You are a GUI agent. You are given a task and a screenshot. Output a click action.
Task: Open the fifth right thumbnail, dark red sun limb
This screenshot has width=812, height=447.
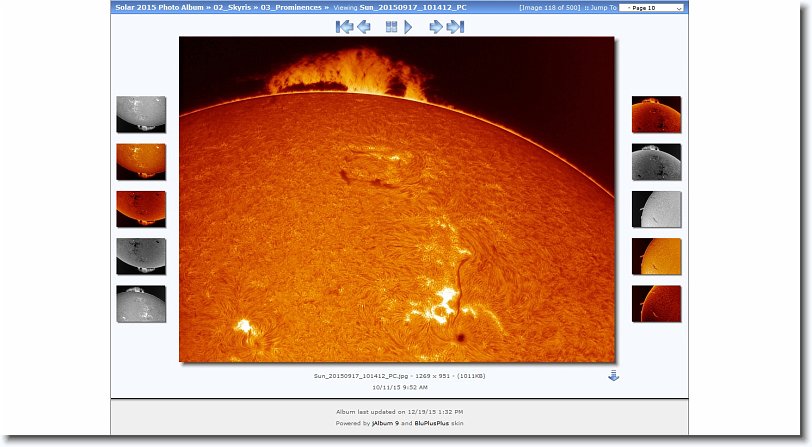[x=657, y=304]
